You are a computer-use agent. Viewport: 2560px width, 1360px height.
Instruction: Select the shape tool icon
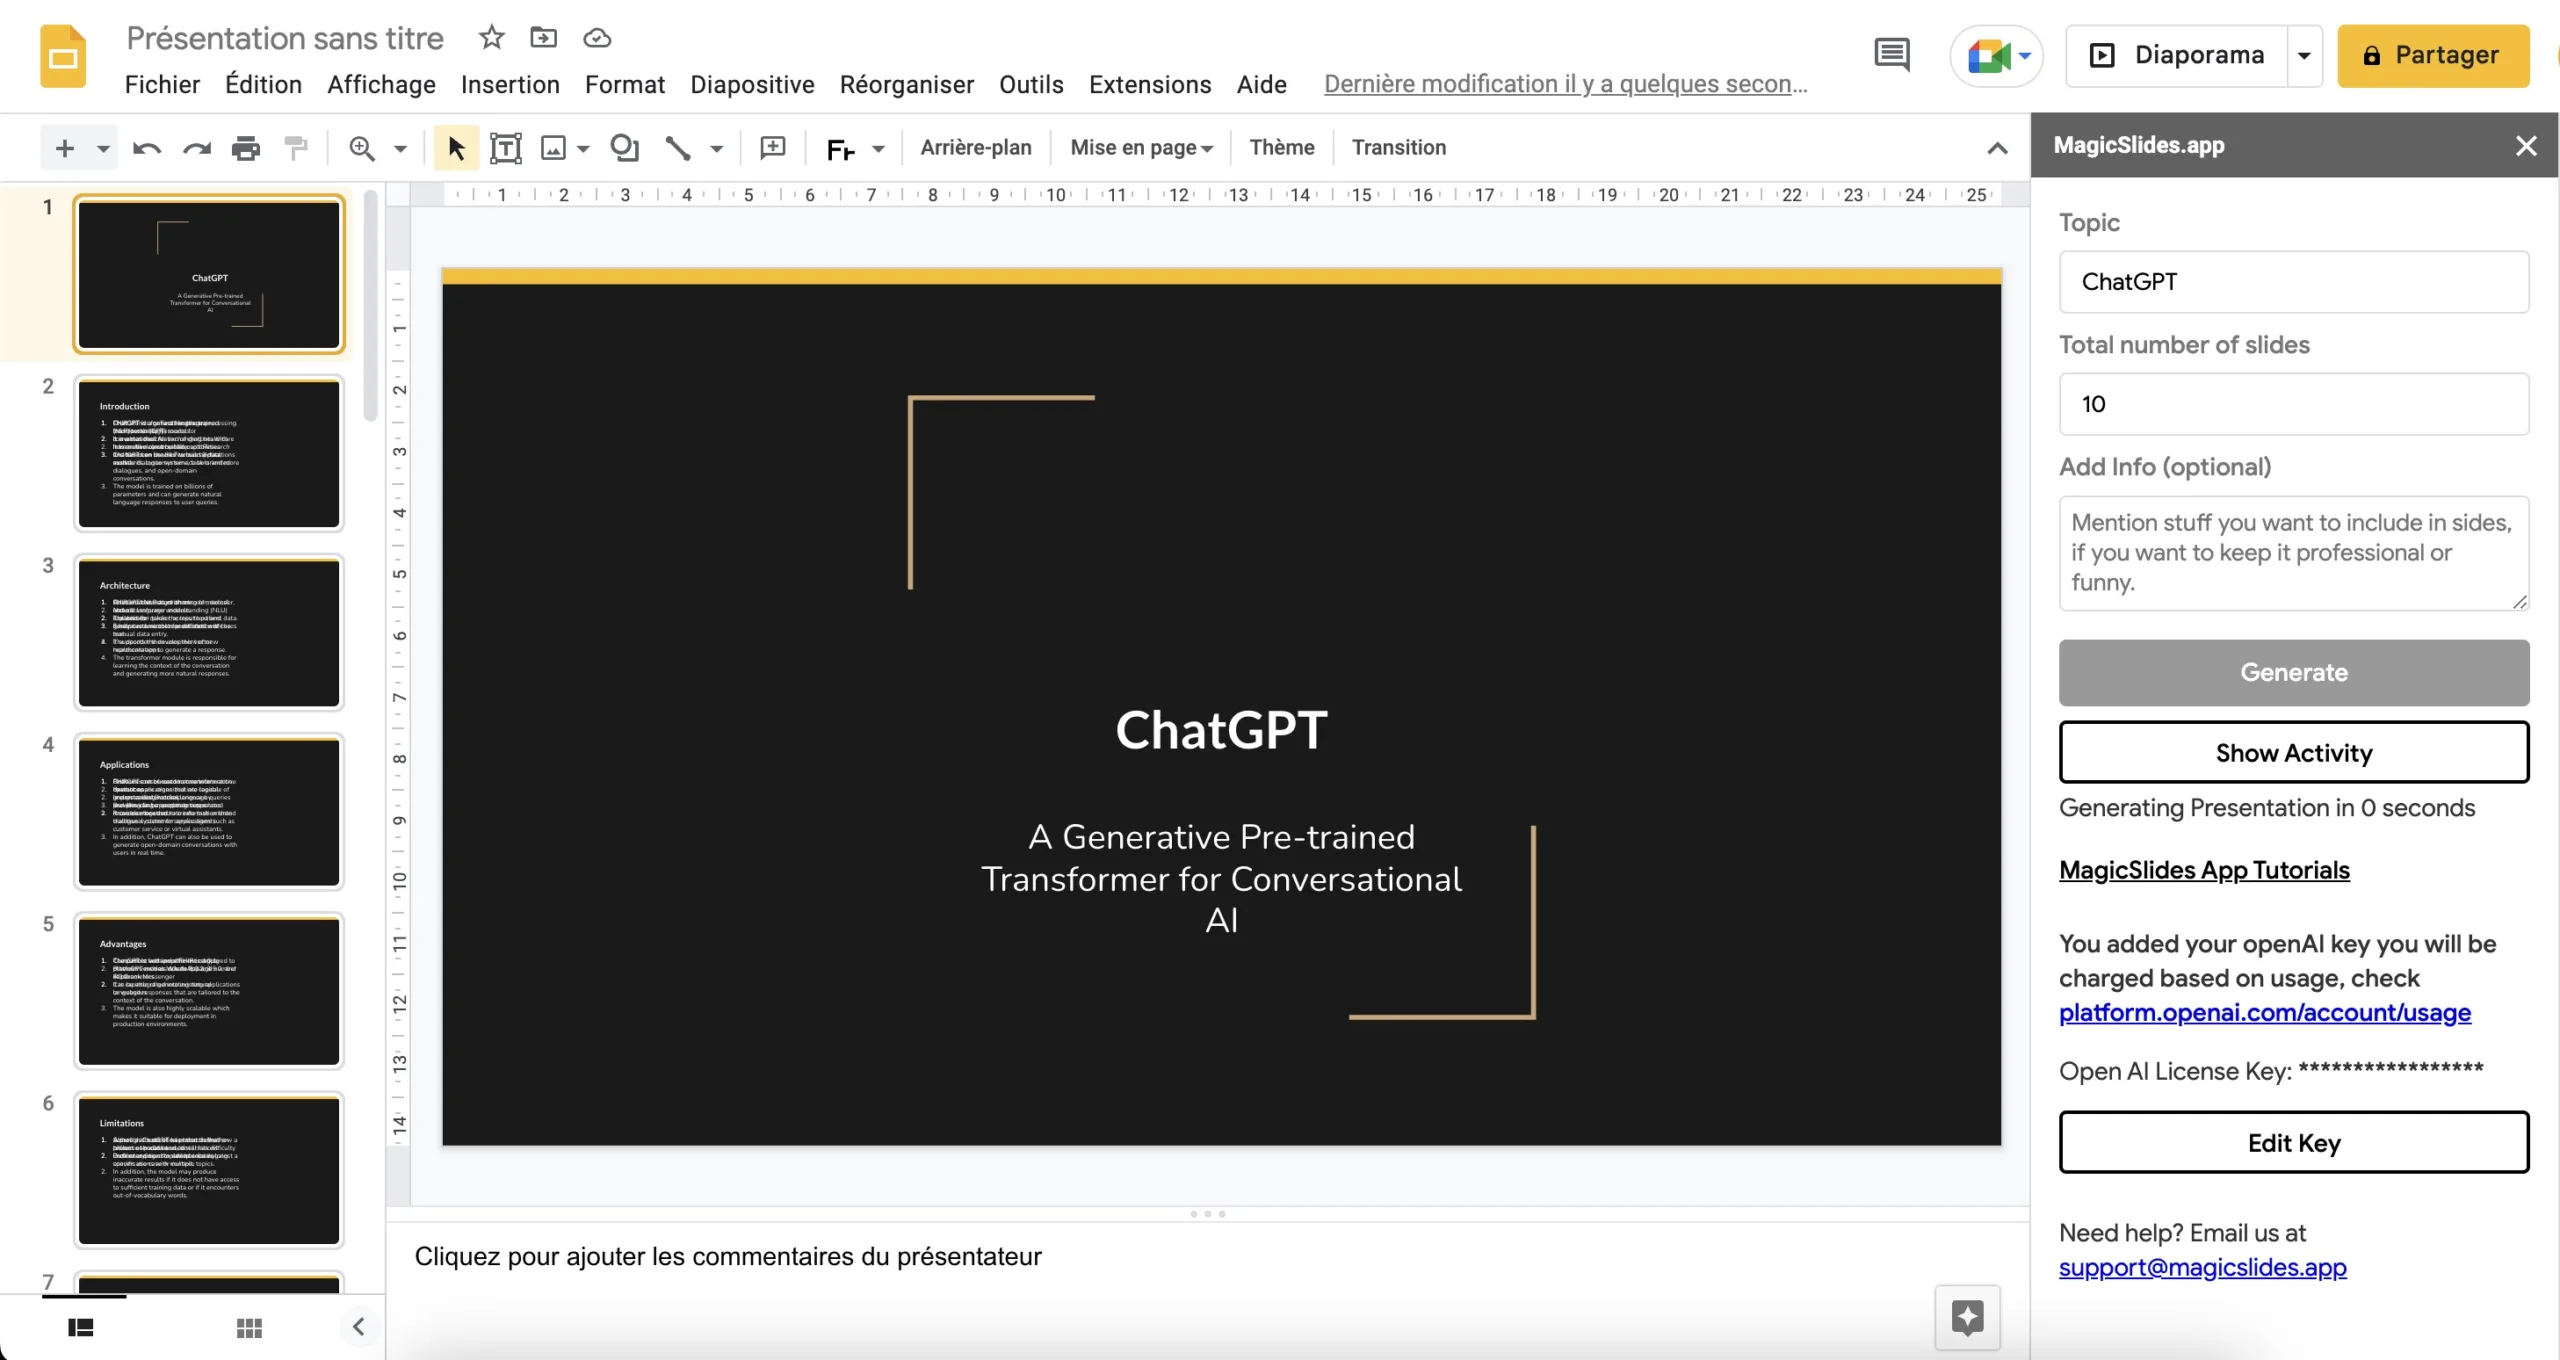pyautogui.click(x=625, y=148)
